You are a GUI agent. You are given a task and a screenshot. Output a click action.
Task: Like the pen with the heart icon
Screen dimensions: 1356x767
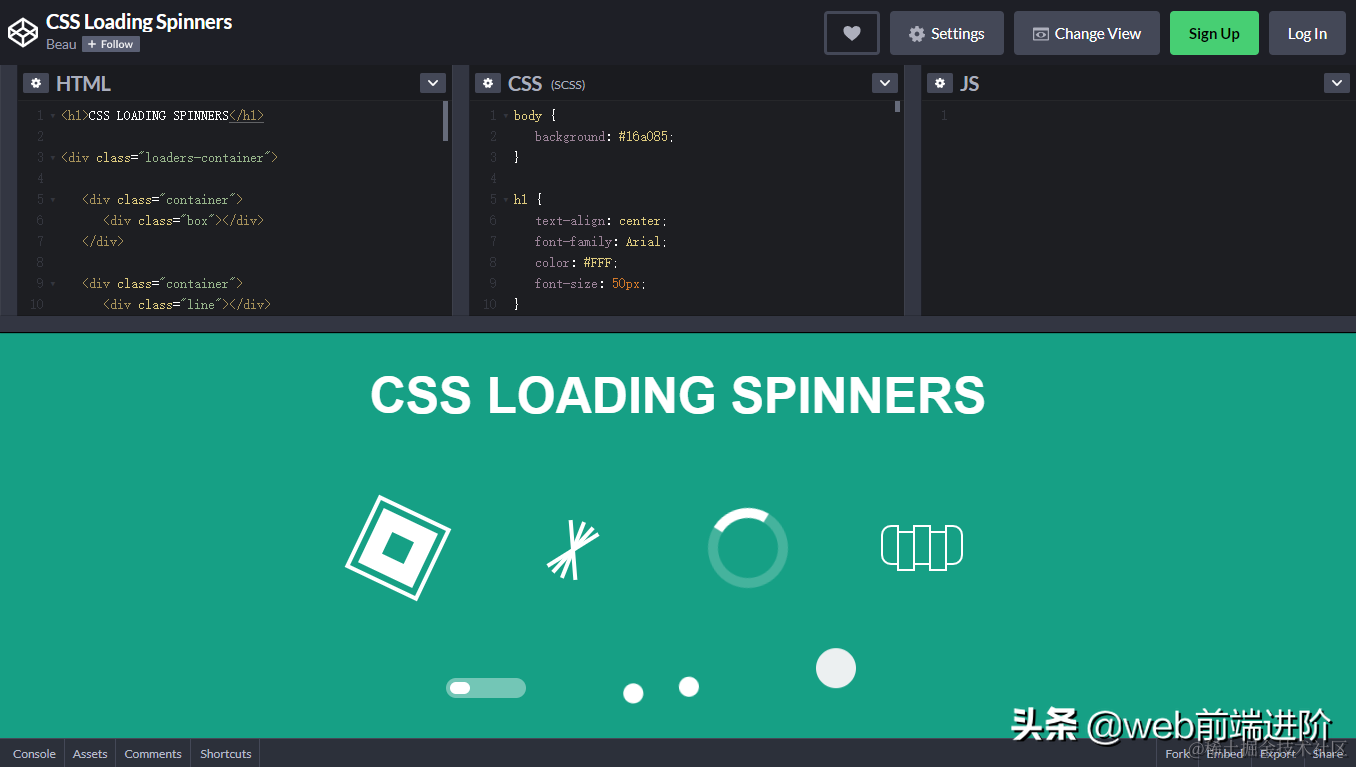(851, 33)
